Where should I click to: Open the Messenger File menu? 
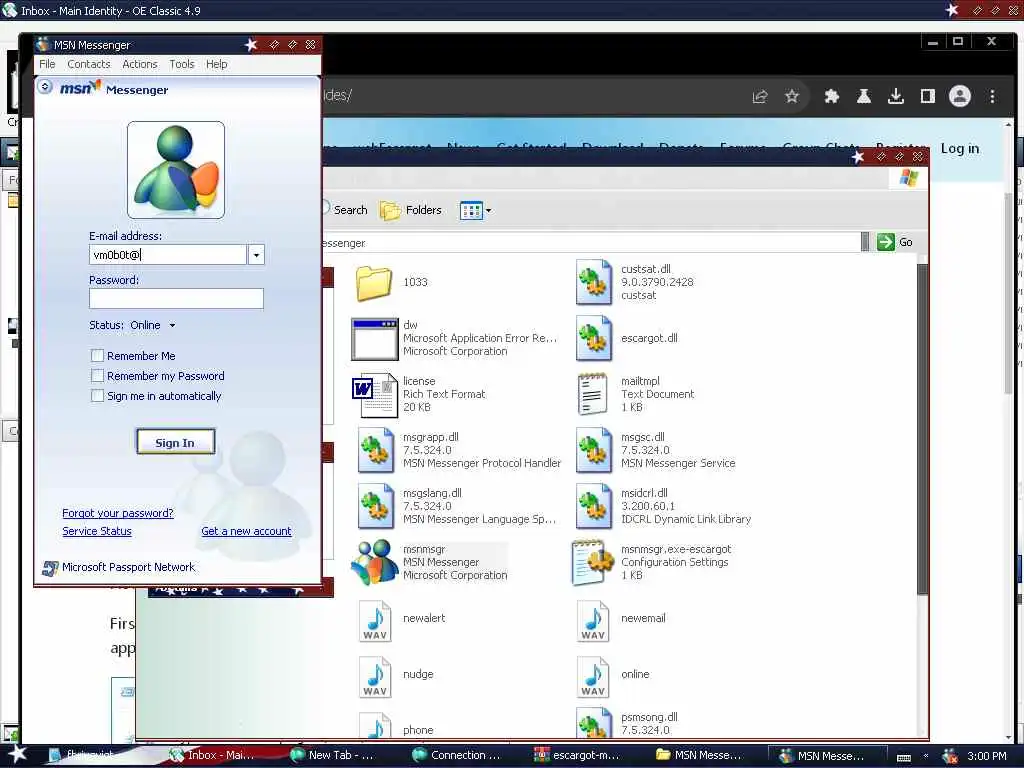[47, 64]
